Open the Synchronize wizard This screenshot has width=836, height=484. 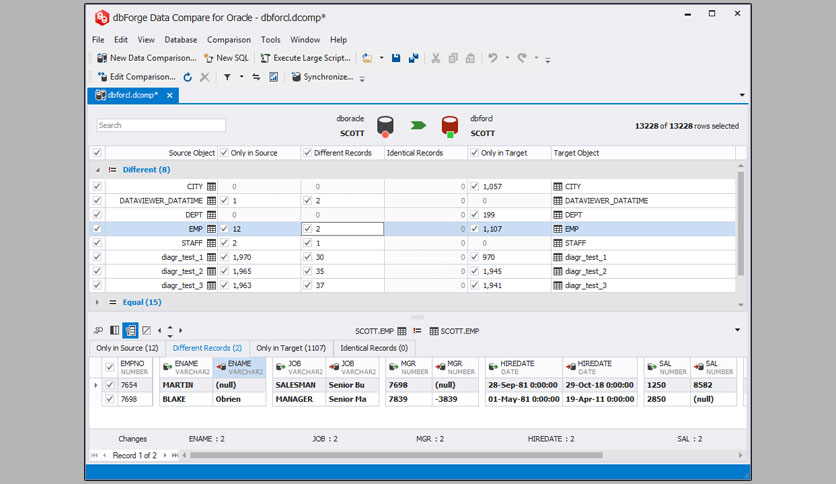pos(322,77)
